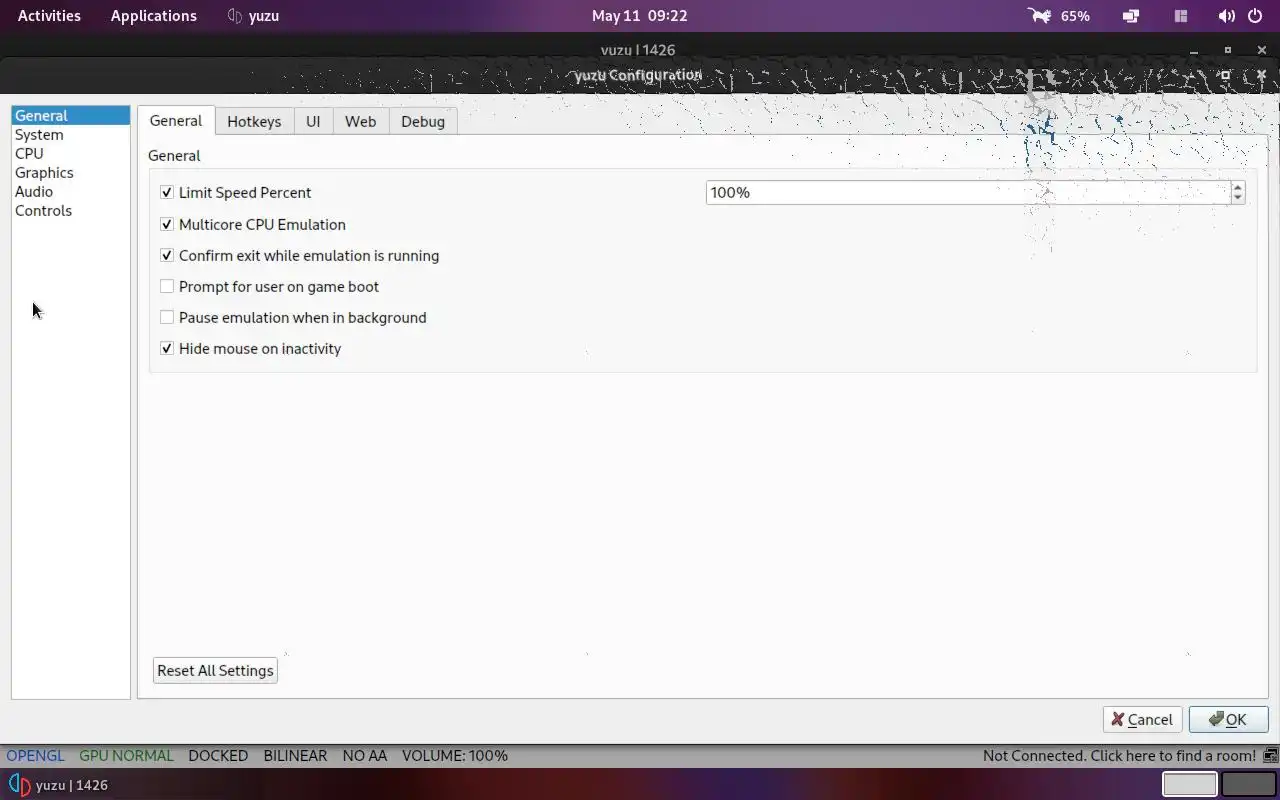Click the running cat icon in top bar
Image resolution: width=1280 pixels, height=800 pixels.
point(1040,16)
